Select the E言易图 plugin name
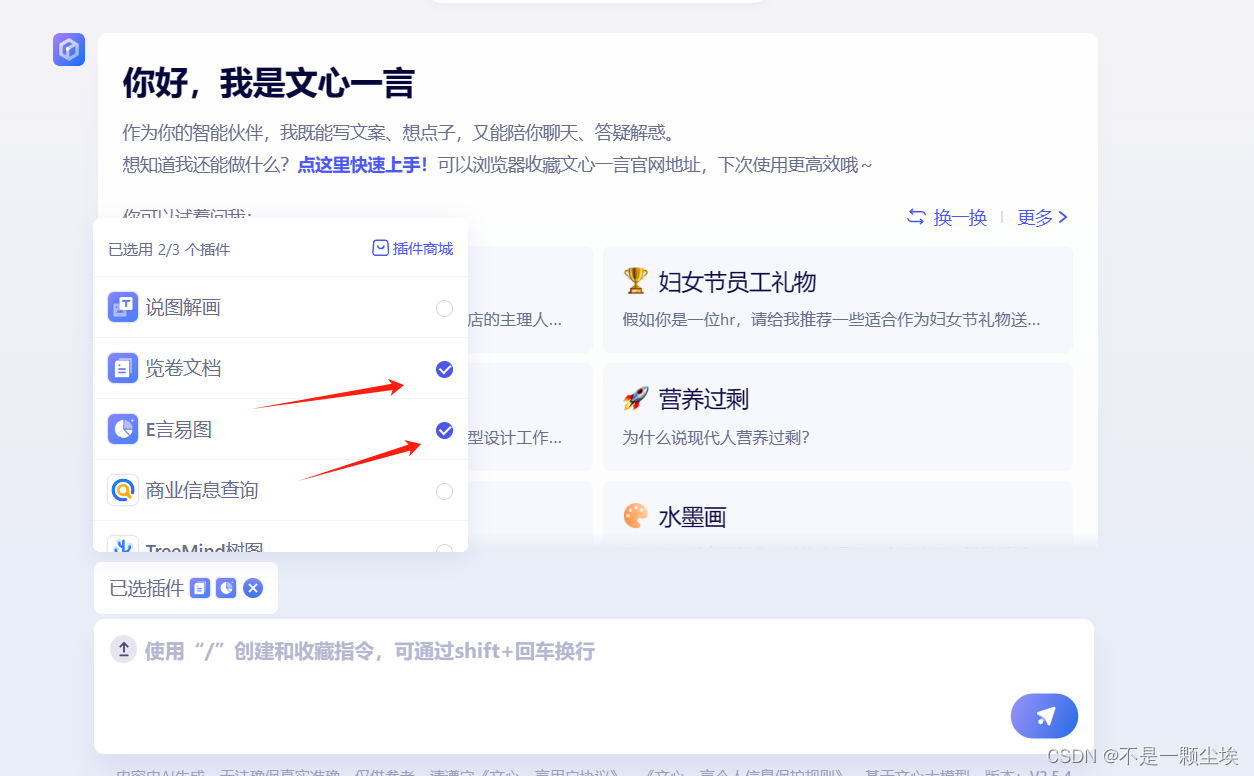Image resolution: width=1254 pixels, height=776 pixels. point(179,429)
